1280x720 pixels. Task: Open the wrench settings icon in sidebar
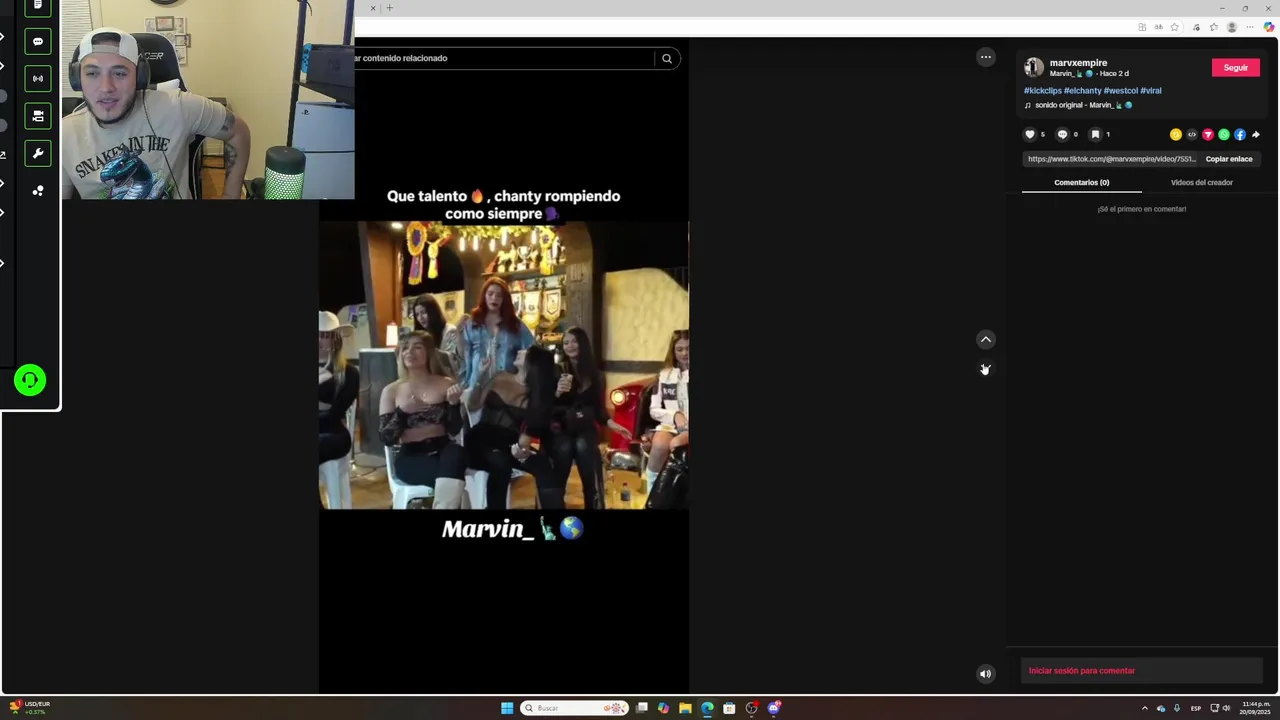click(38, 153)
